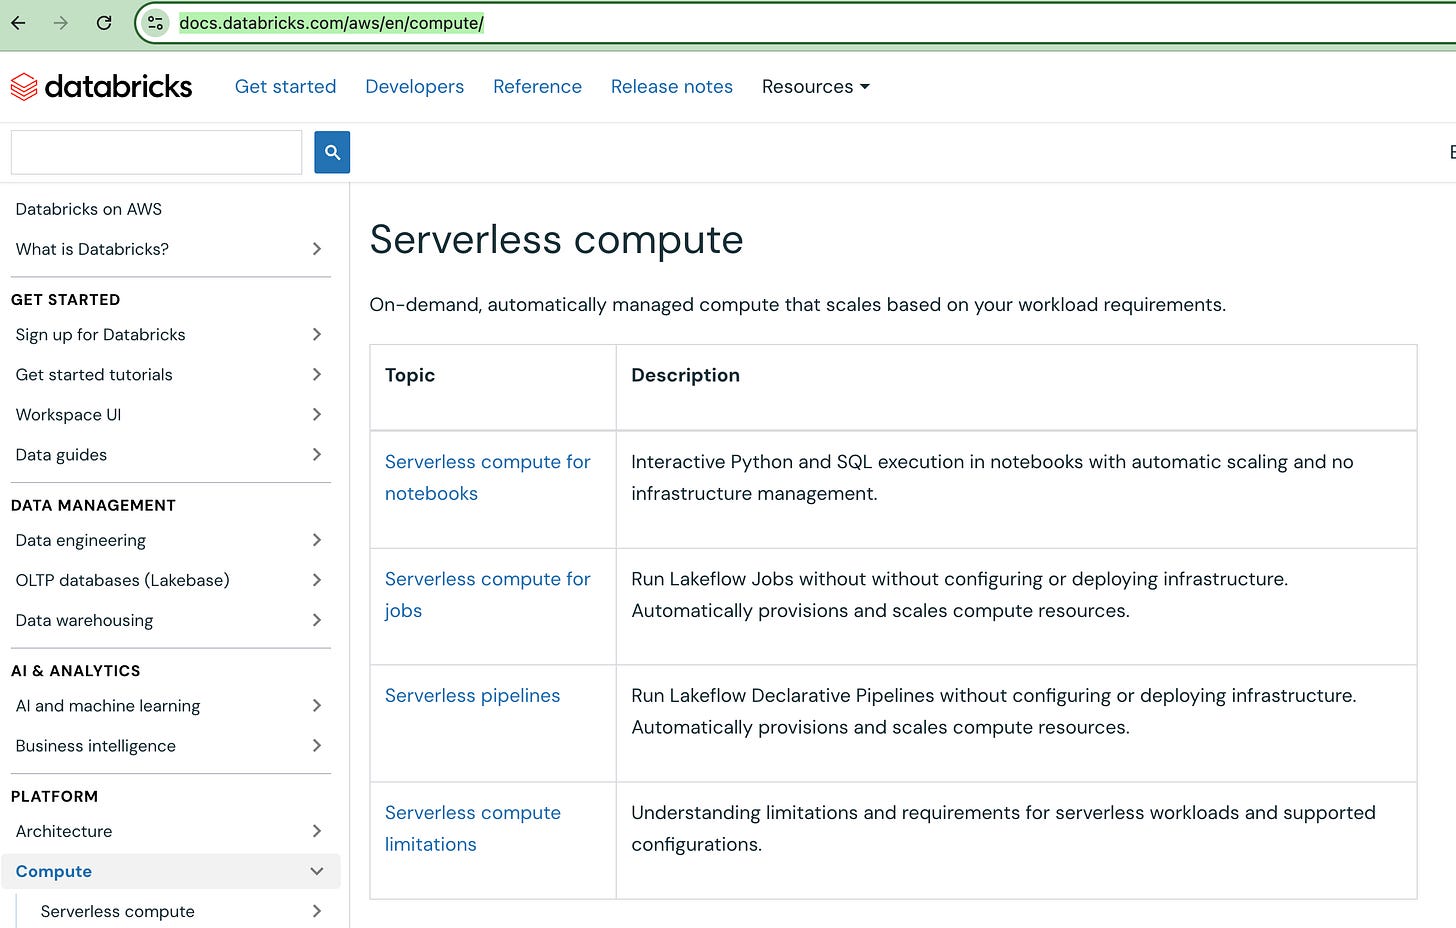
Task: Click the Serverless compute page heading
Action: (x=556, y=240)
